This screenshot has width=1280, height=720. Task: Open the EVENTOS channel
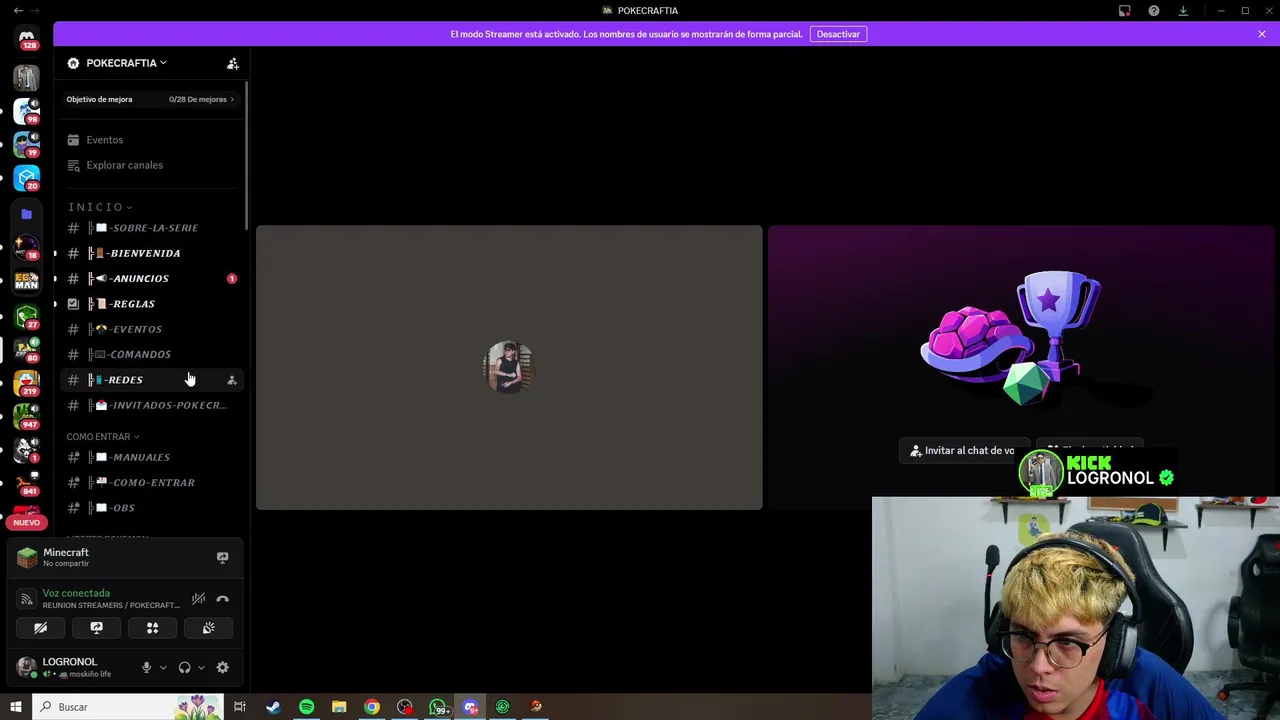click(151, 329)
